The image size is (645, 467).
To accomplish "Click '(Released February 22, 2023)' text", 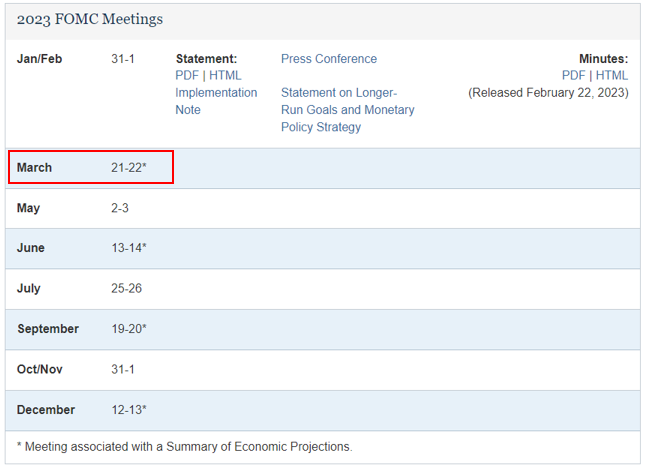I will click(548, 93).
